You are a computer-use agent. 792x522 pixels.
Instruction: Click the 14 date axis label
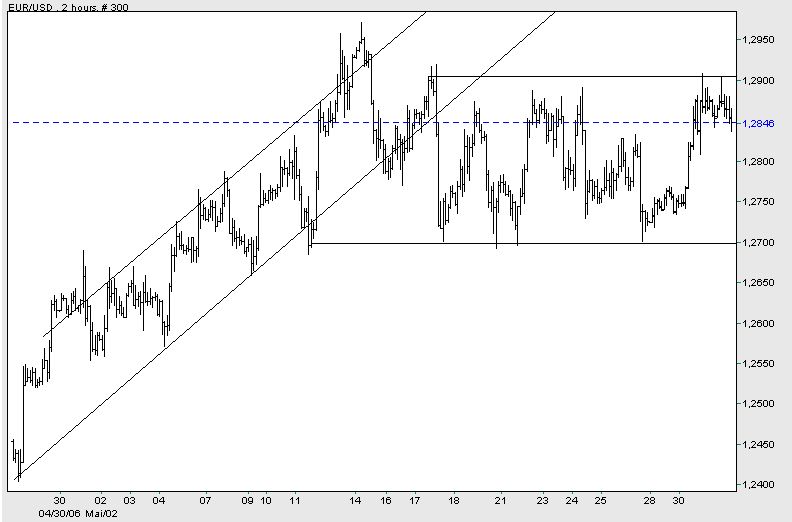(x=356, y=501)
